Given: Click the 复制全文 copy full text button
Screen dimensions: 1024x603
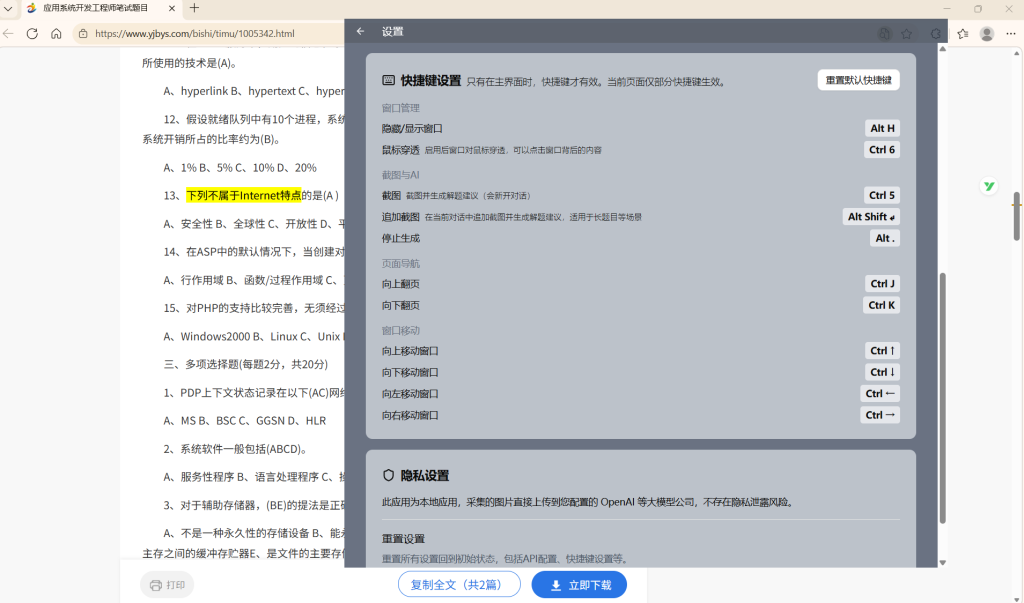Looking at the screenshot, I should (x=459, y=584).
